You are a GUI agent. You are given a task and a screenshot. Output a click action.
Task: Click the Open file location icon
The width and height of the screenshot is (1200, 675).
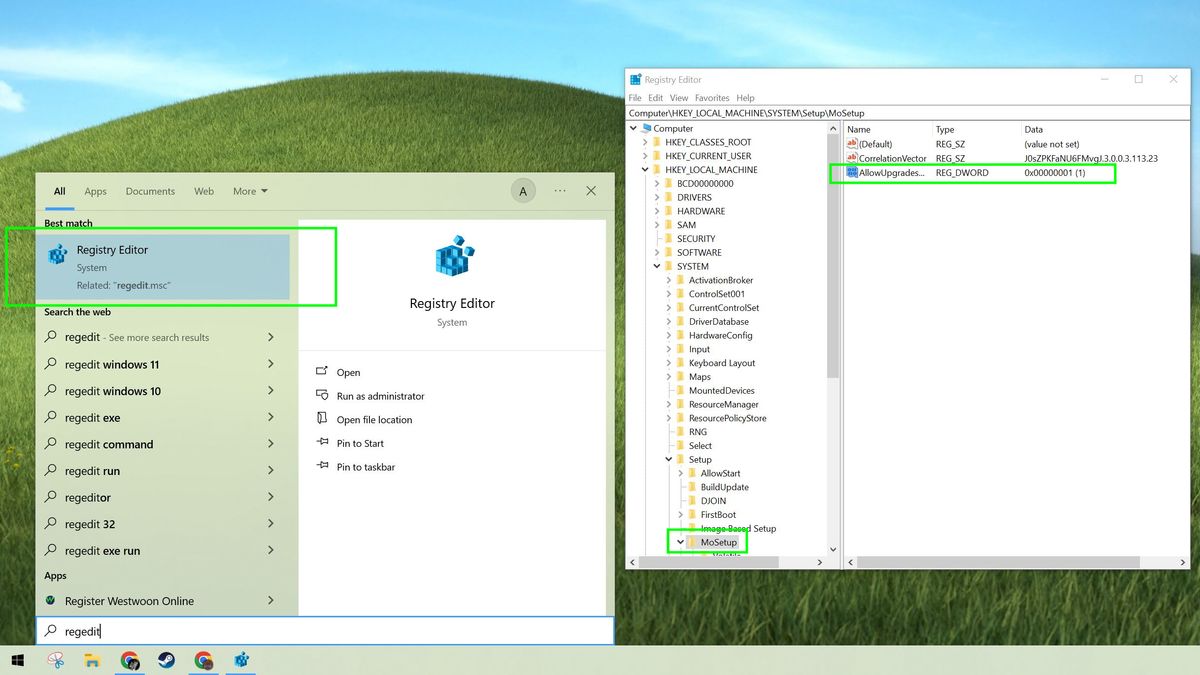[320, 419]
